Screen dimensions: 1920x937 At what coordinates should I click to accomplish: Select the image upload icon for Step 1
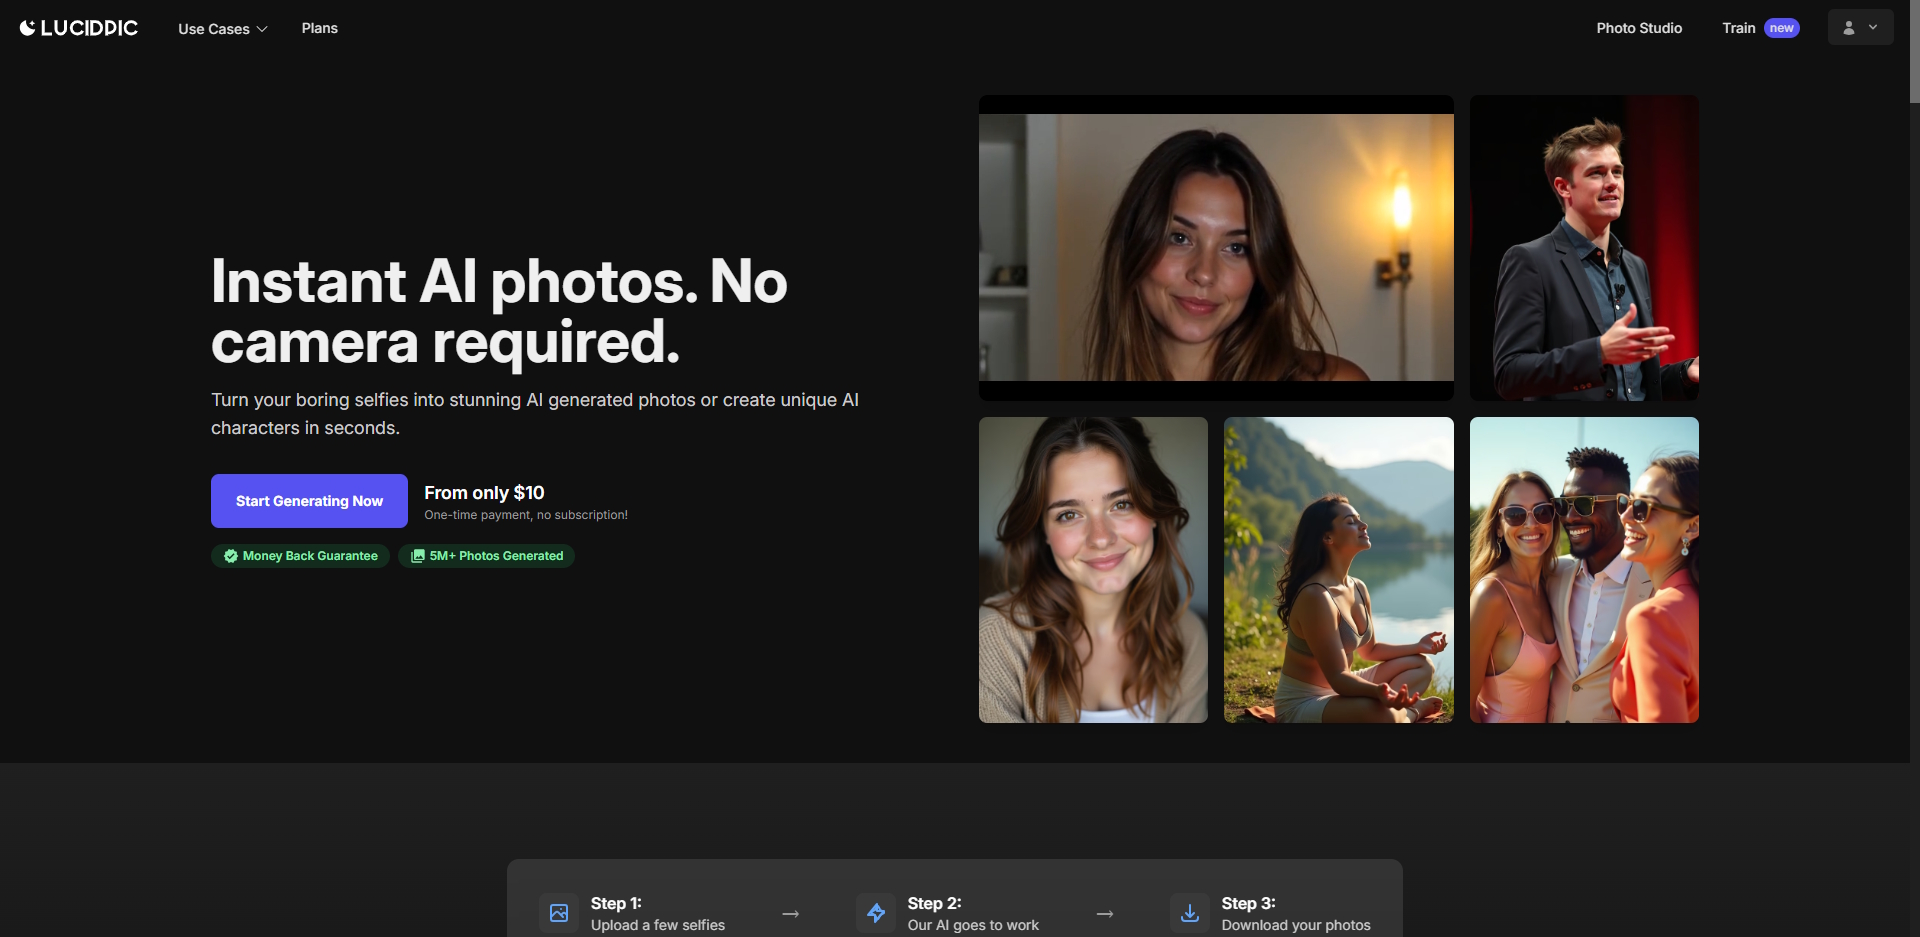coord(559,913)
